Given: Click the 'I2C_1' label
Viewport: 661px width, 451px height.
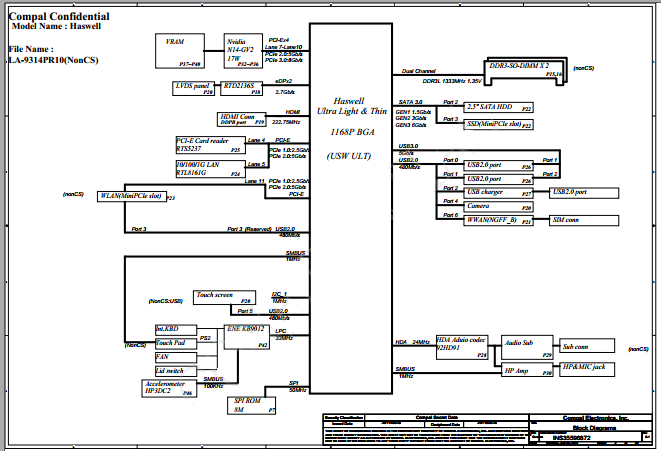Looking at the screenshot, I should (279, 294).
